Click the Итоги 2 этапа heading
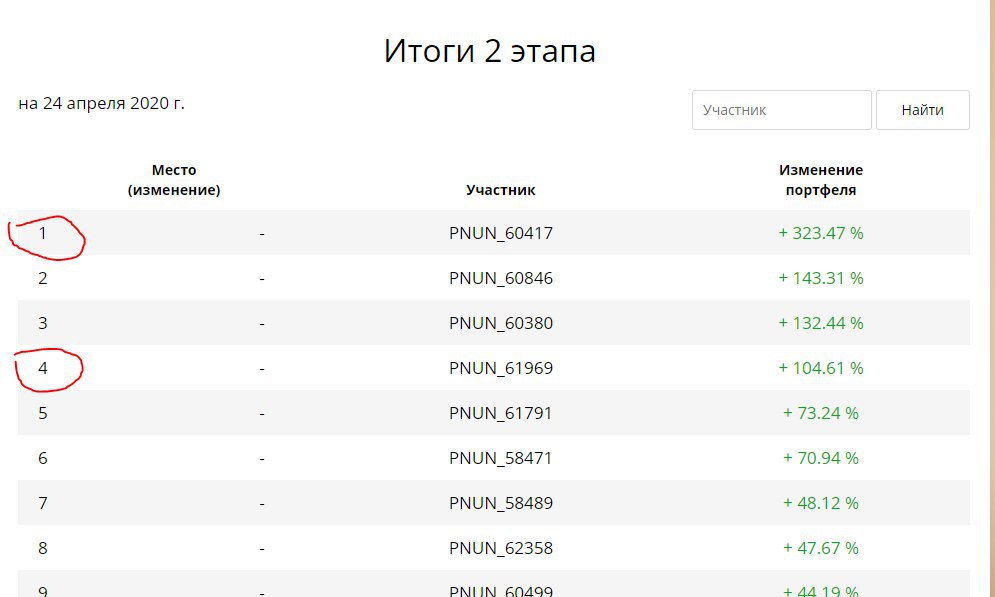 (x=489, y=51)
